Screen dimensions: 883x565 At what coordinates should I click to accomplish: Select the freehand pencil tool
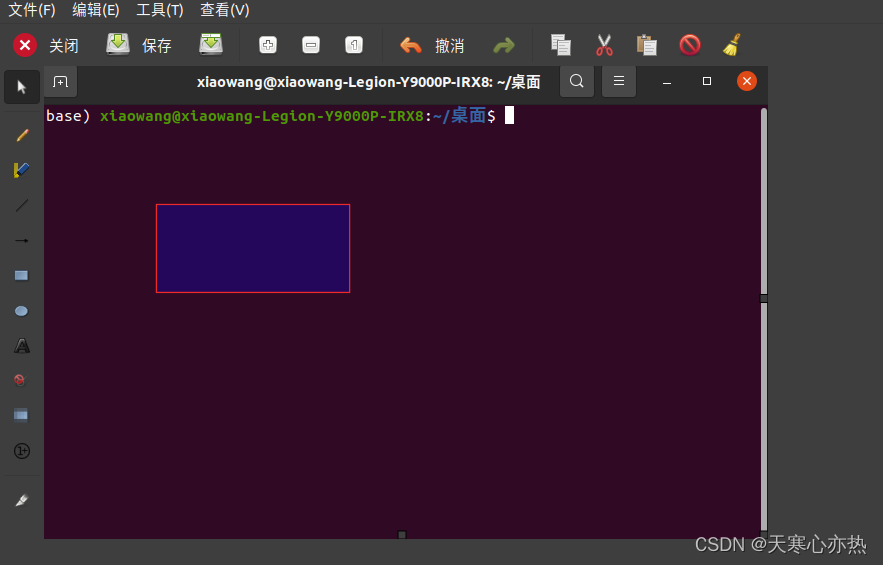tap(22, 135)
